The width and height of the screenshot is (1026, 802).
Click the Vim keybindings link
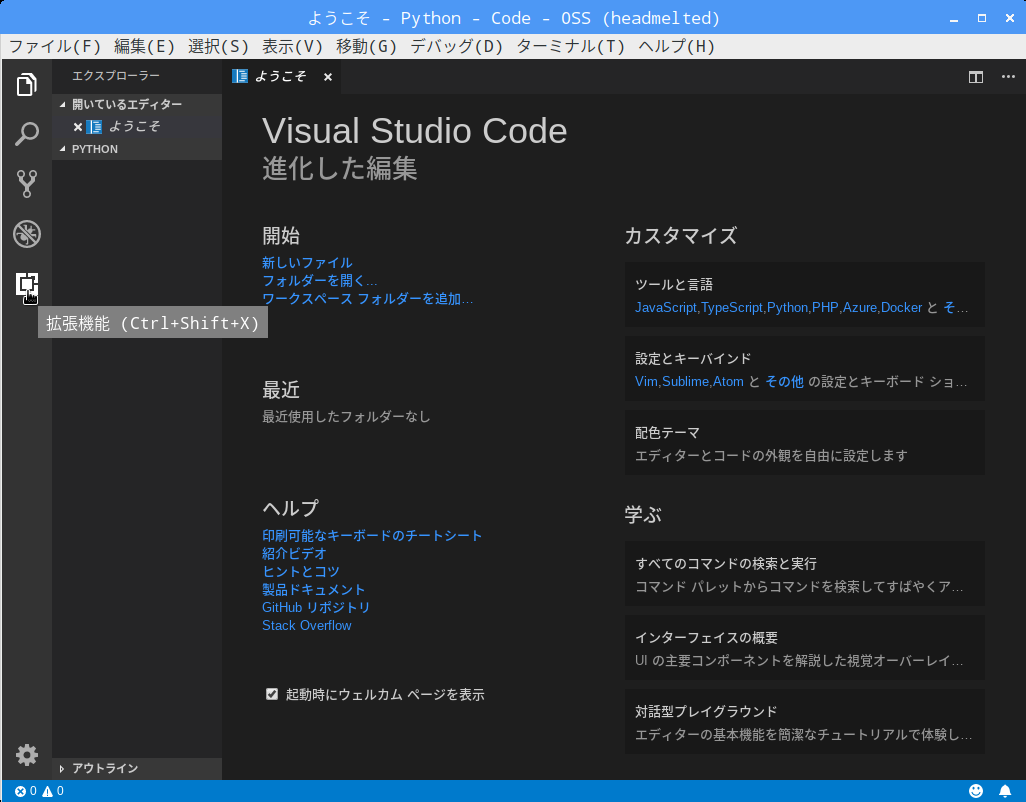pos(646,381)
